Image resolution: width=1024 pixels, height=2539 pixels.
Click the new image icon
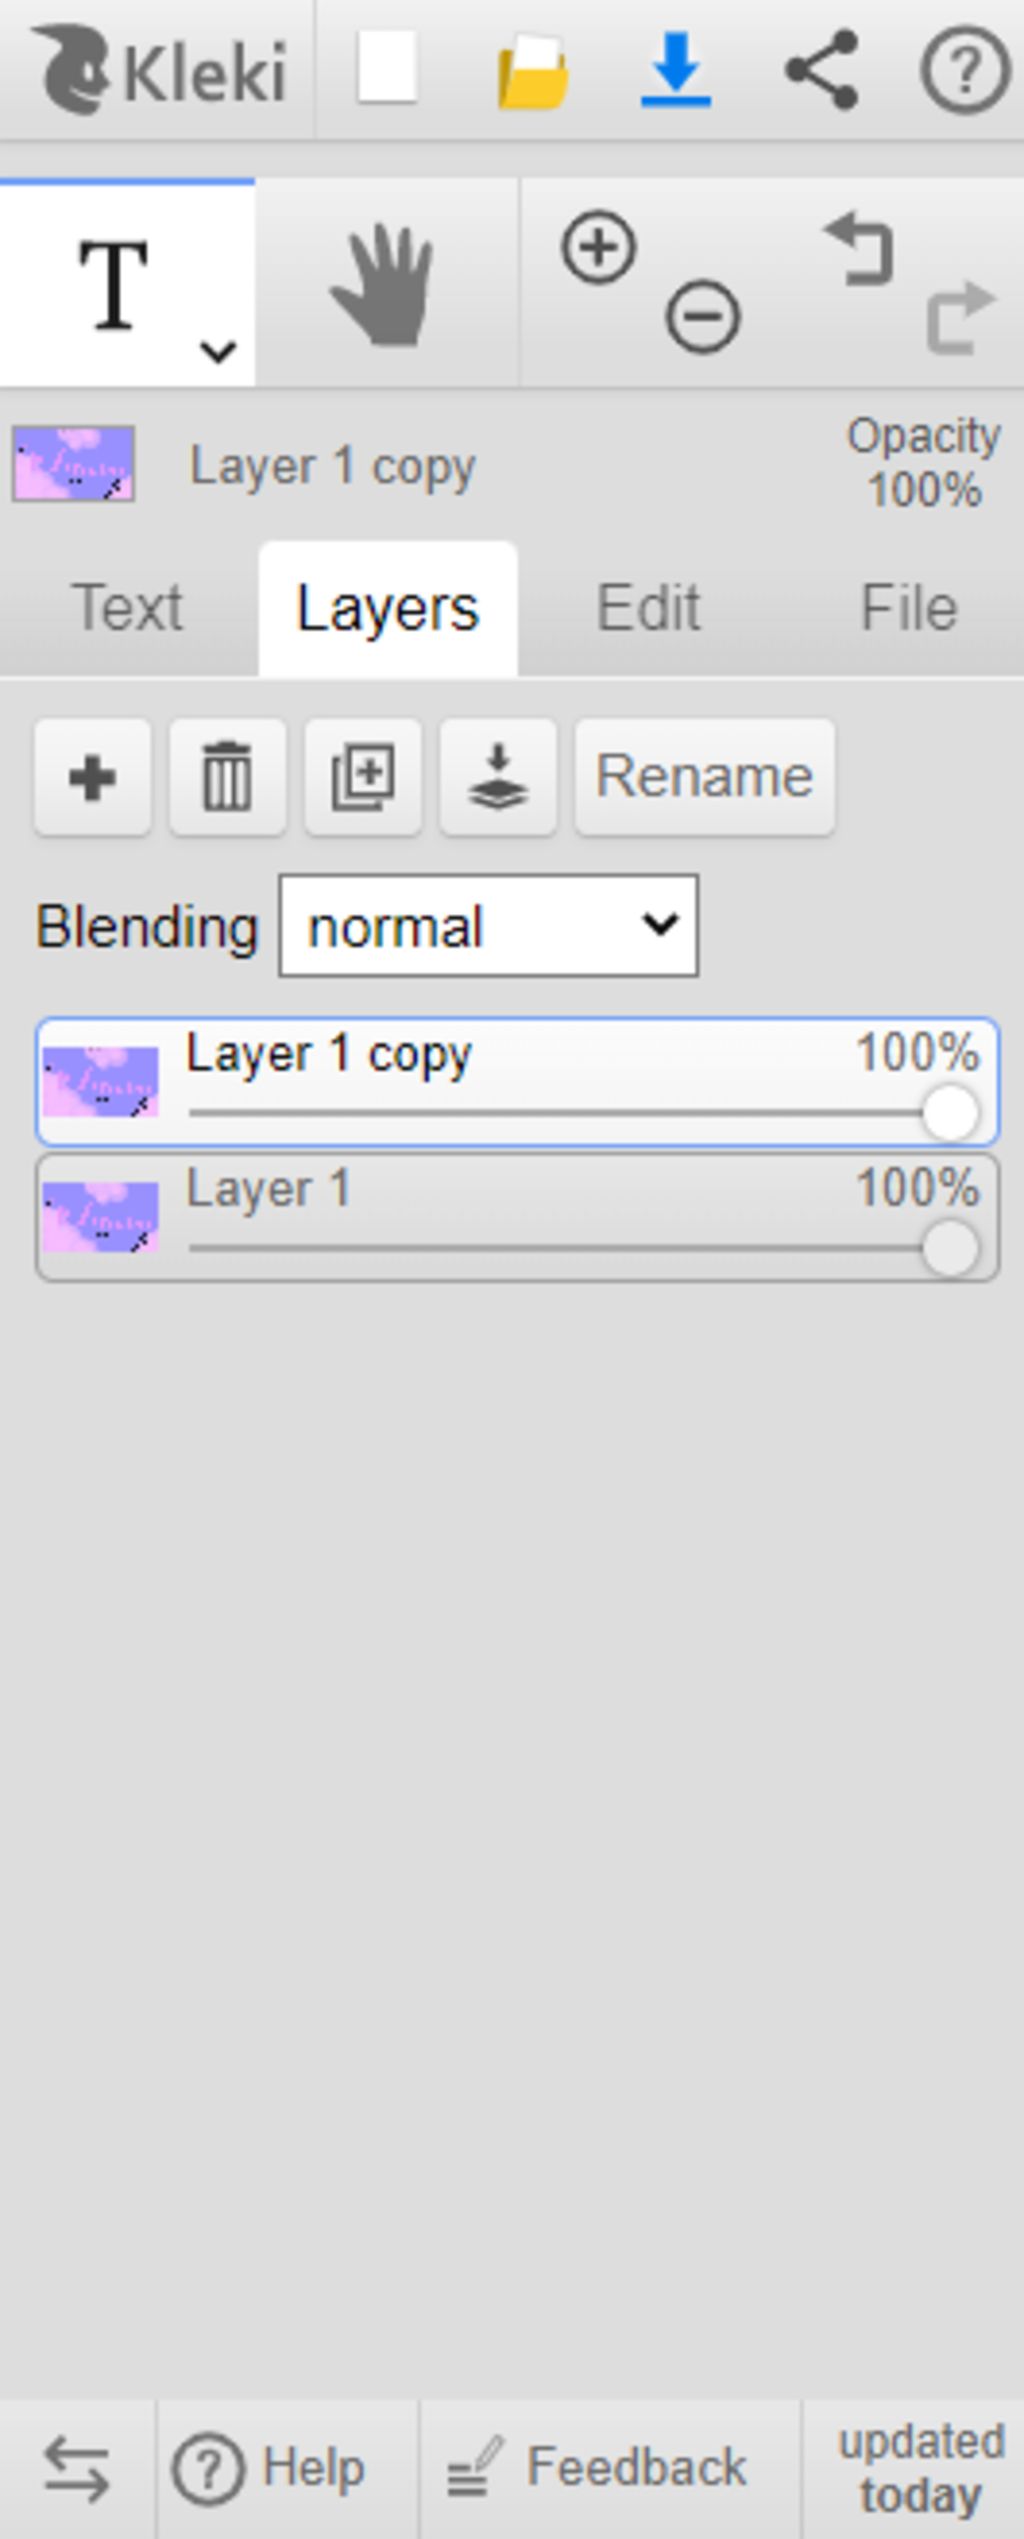387,68
